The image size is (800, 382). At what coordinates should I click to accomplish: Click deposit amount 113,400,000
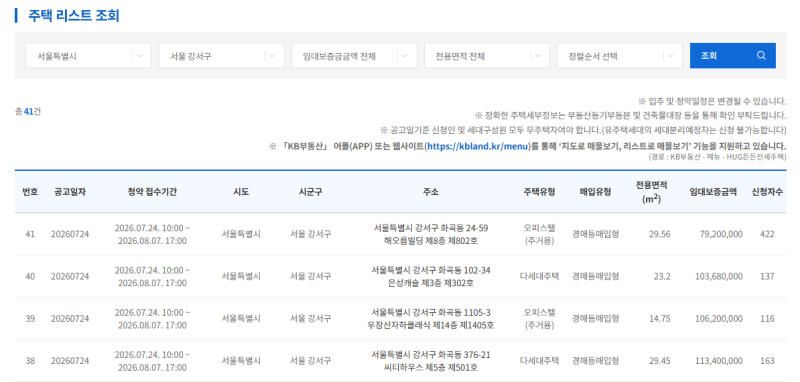coord(719,361)
